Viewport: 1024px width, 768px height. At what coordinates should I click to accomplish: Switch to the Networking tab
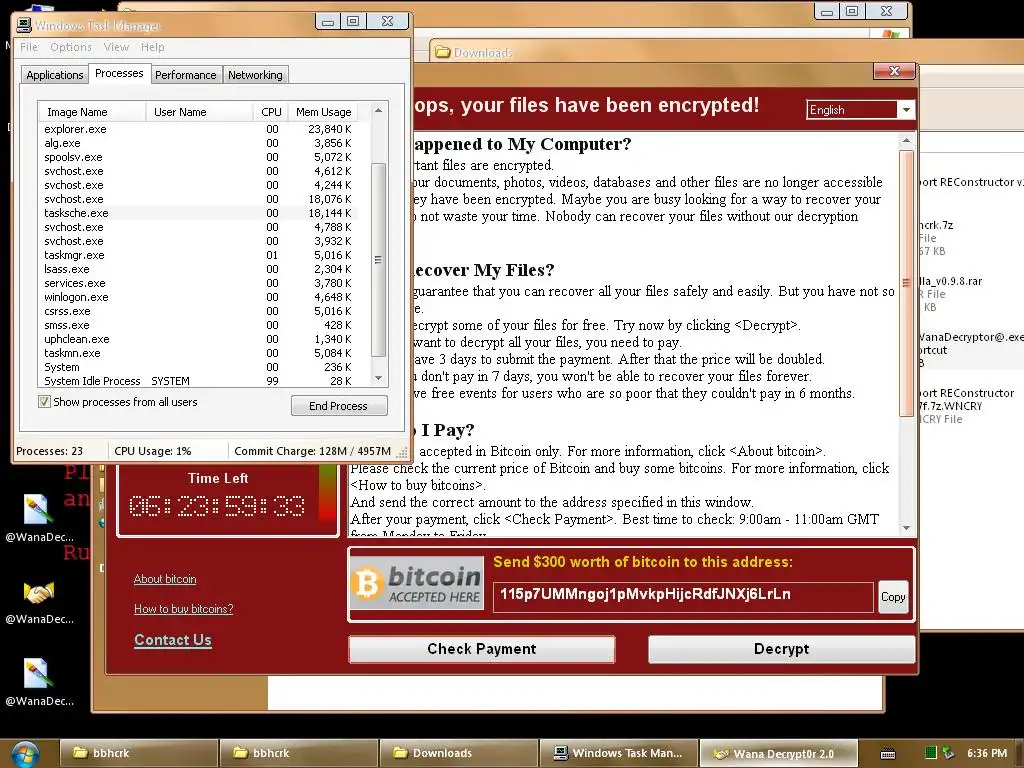pyautogui.click(x=255, y=75)
